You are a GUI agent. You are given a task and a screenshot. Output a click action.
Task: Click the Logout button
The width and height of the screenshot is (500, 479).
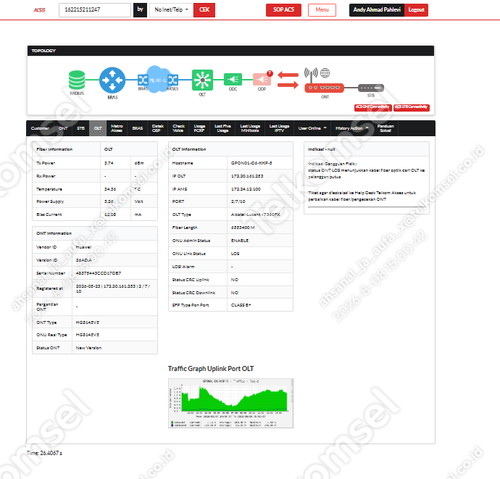[x=416, y=10]
